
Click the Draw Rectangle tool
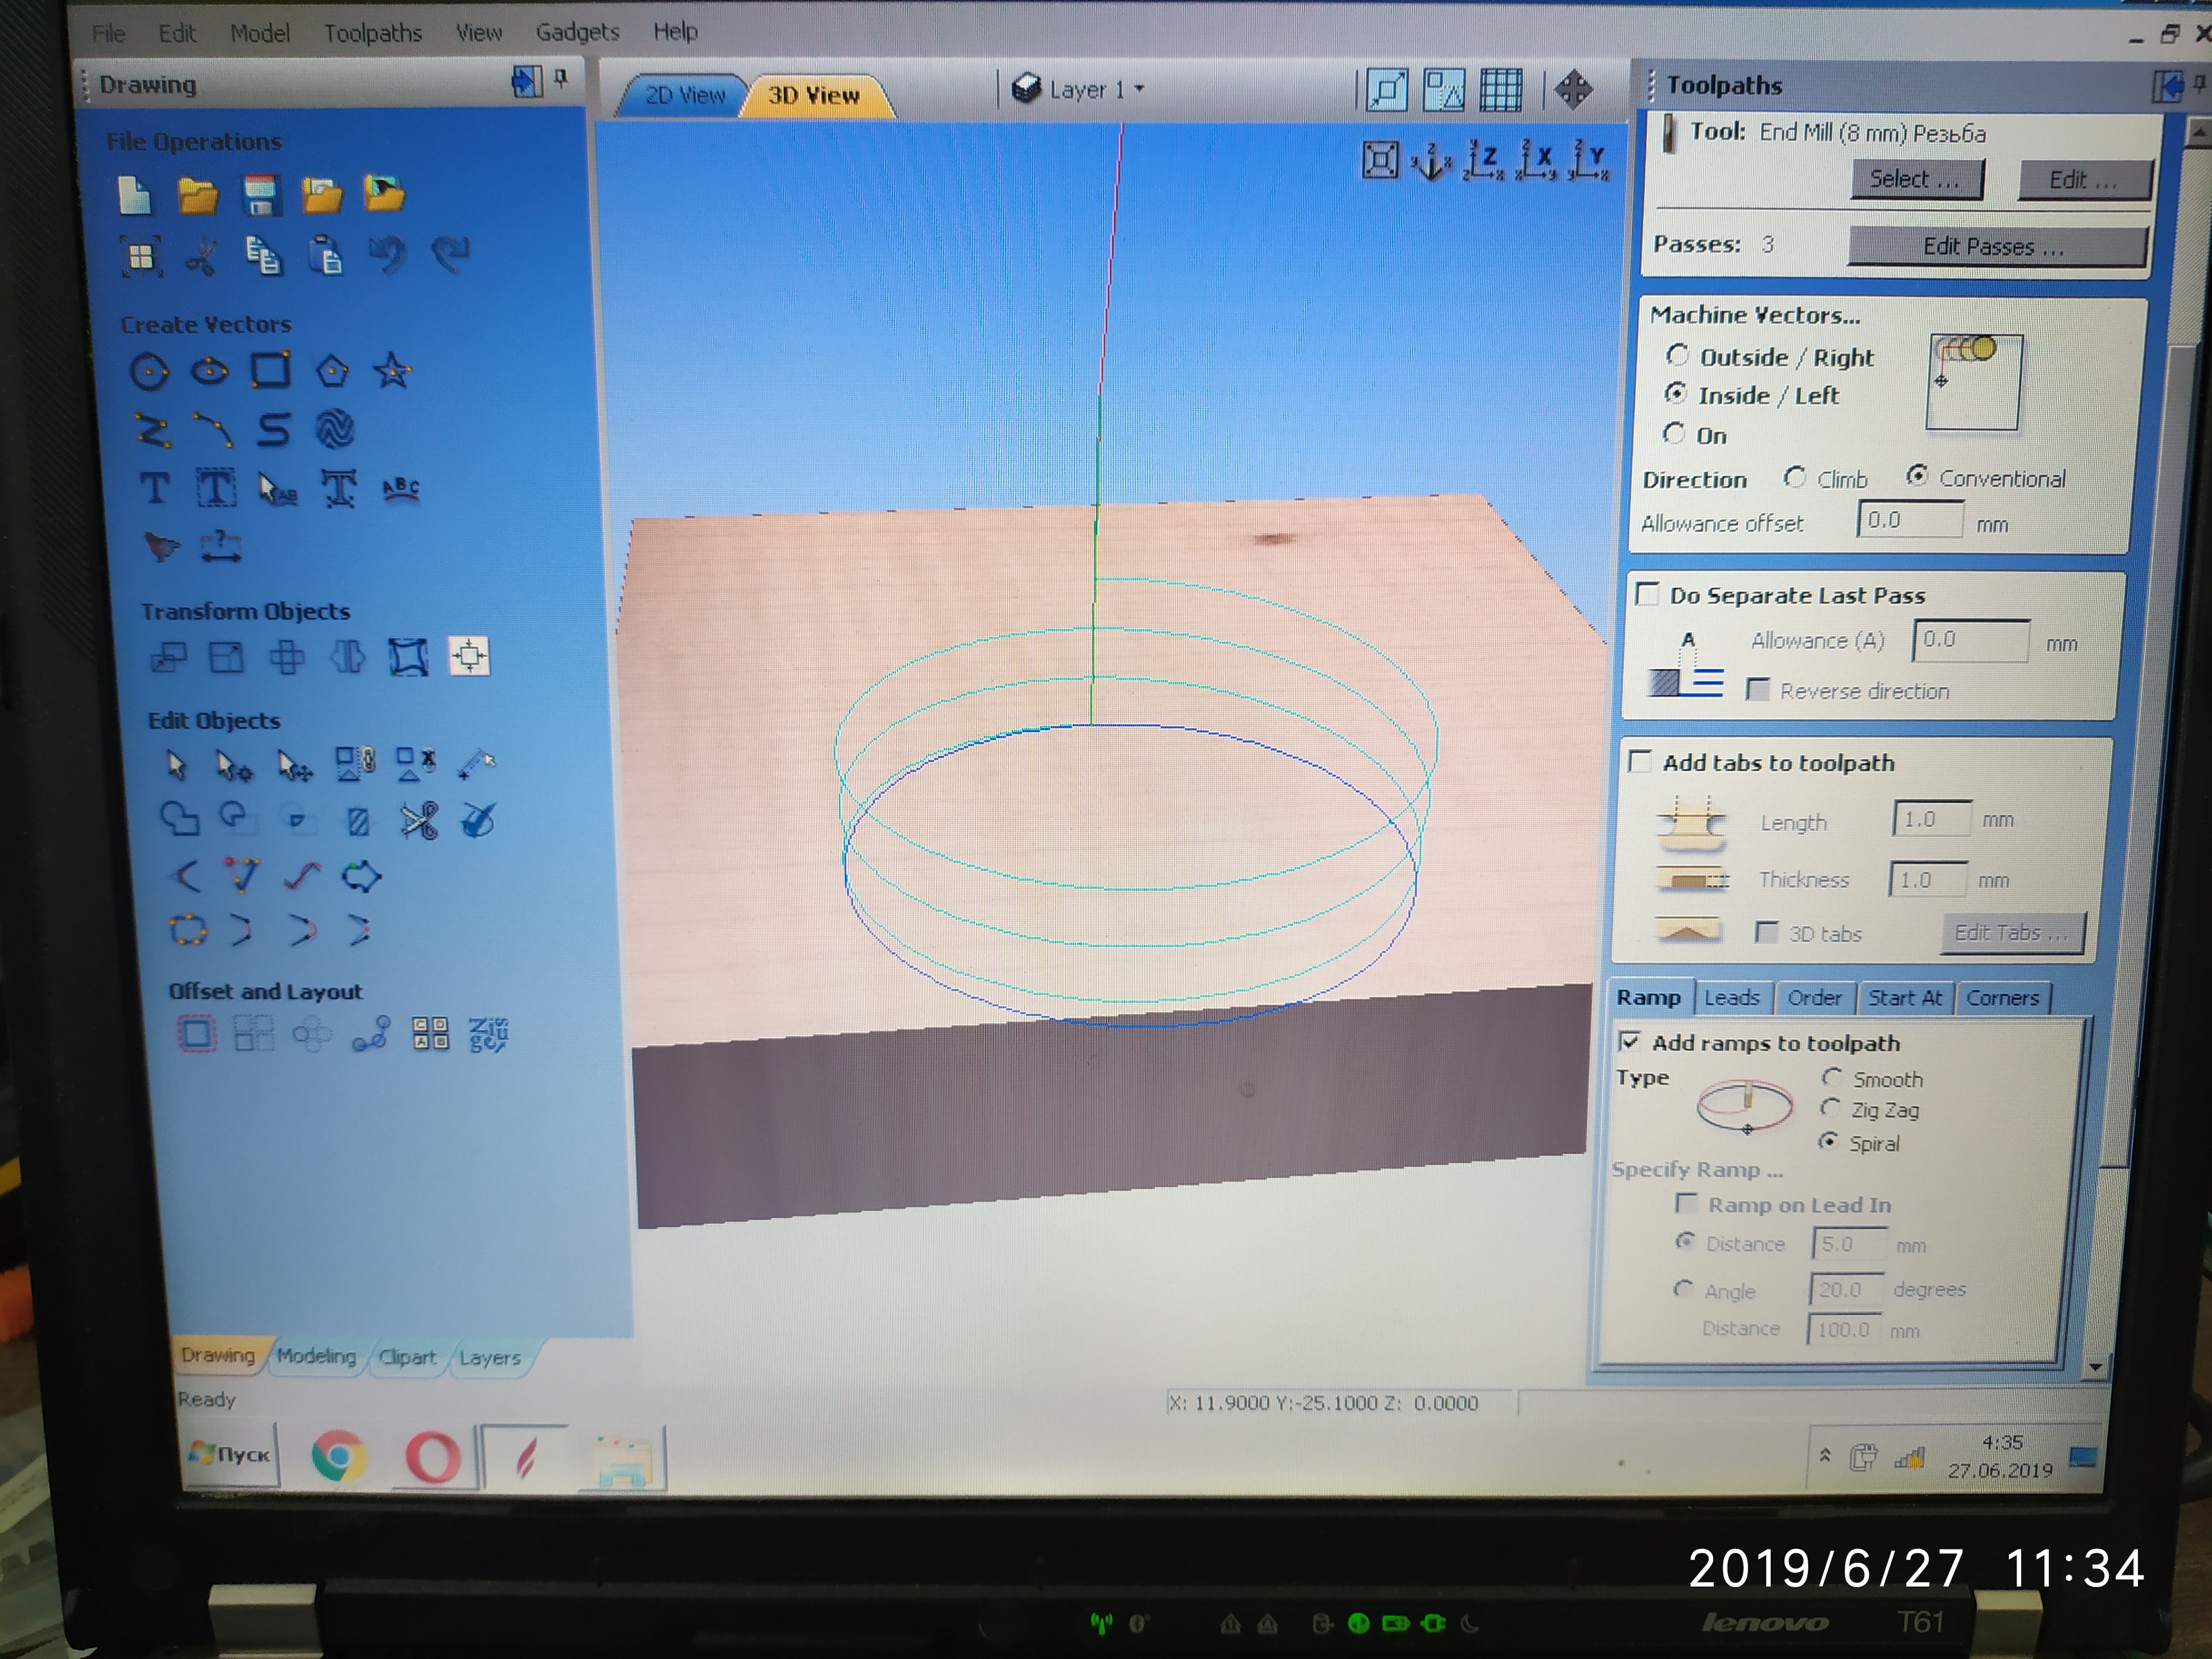tap(270, 371)
